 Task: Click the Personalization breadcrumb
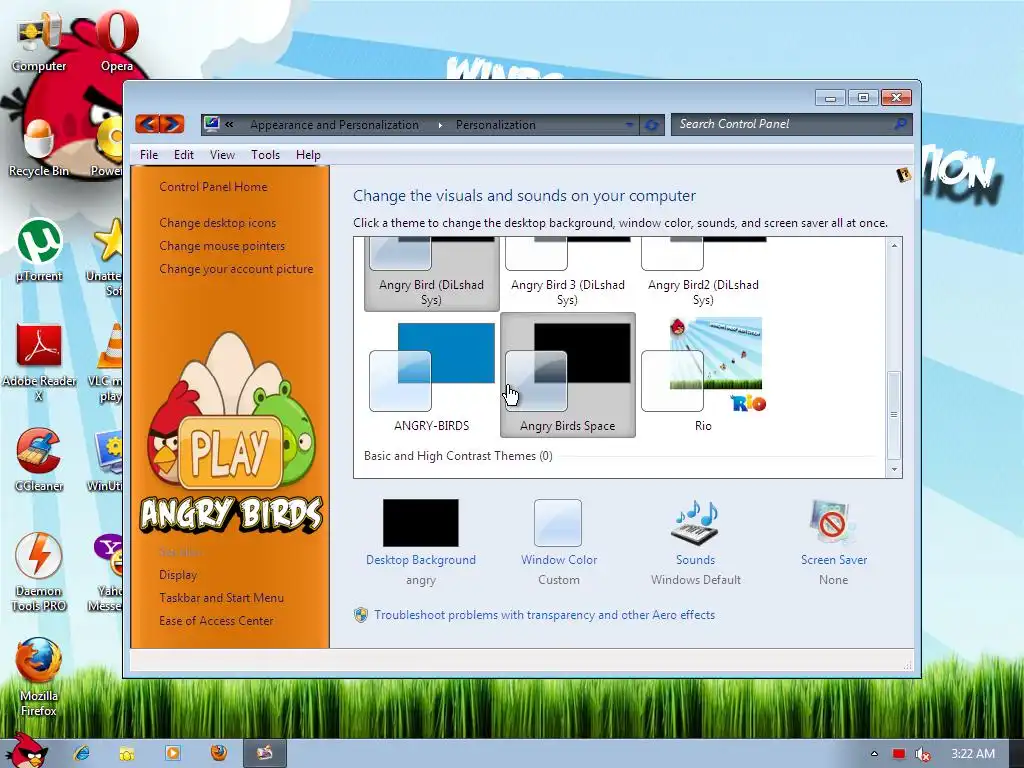coord(496,125)
